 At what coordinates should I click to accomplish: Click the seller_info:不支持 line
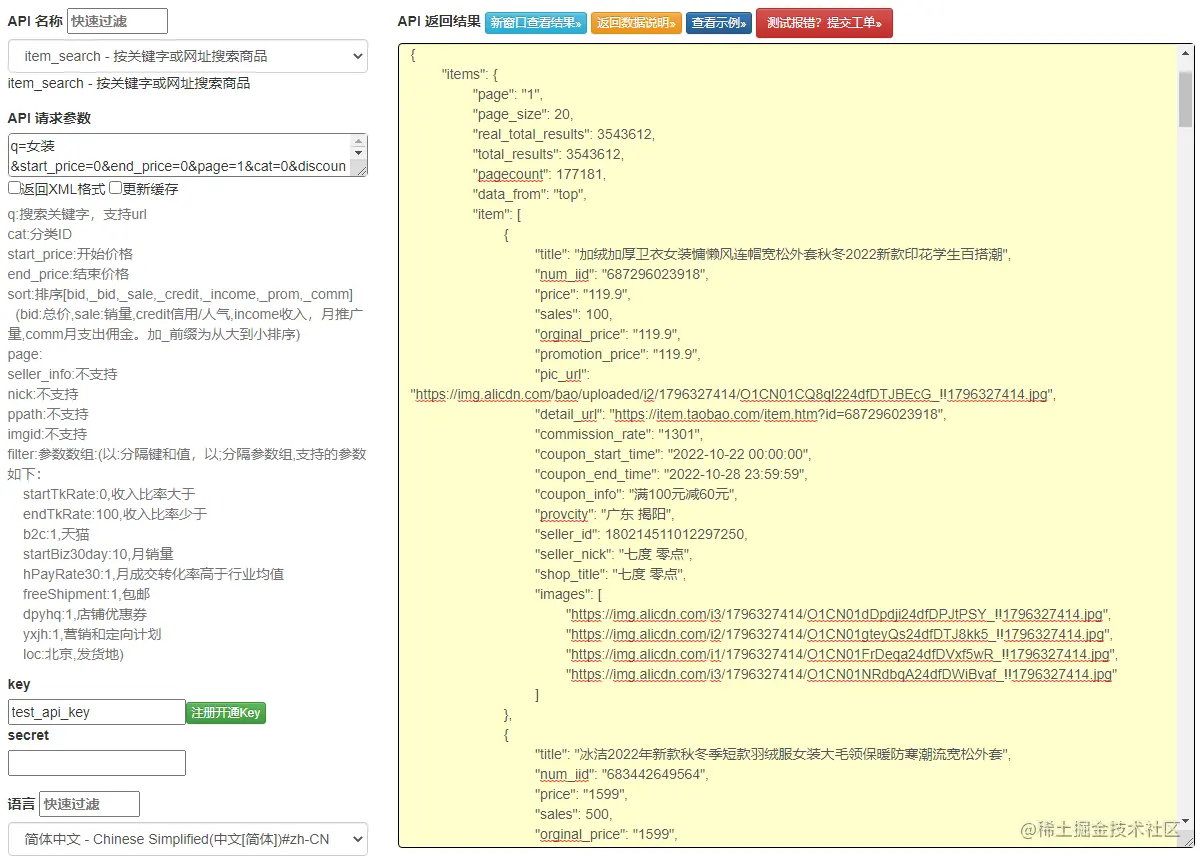point(63,374)
